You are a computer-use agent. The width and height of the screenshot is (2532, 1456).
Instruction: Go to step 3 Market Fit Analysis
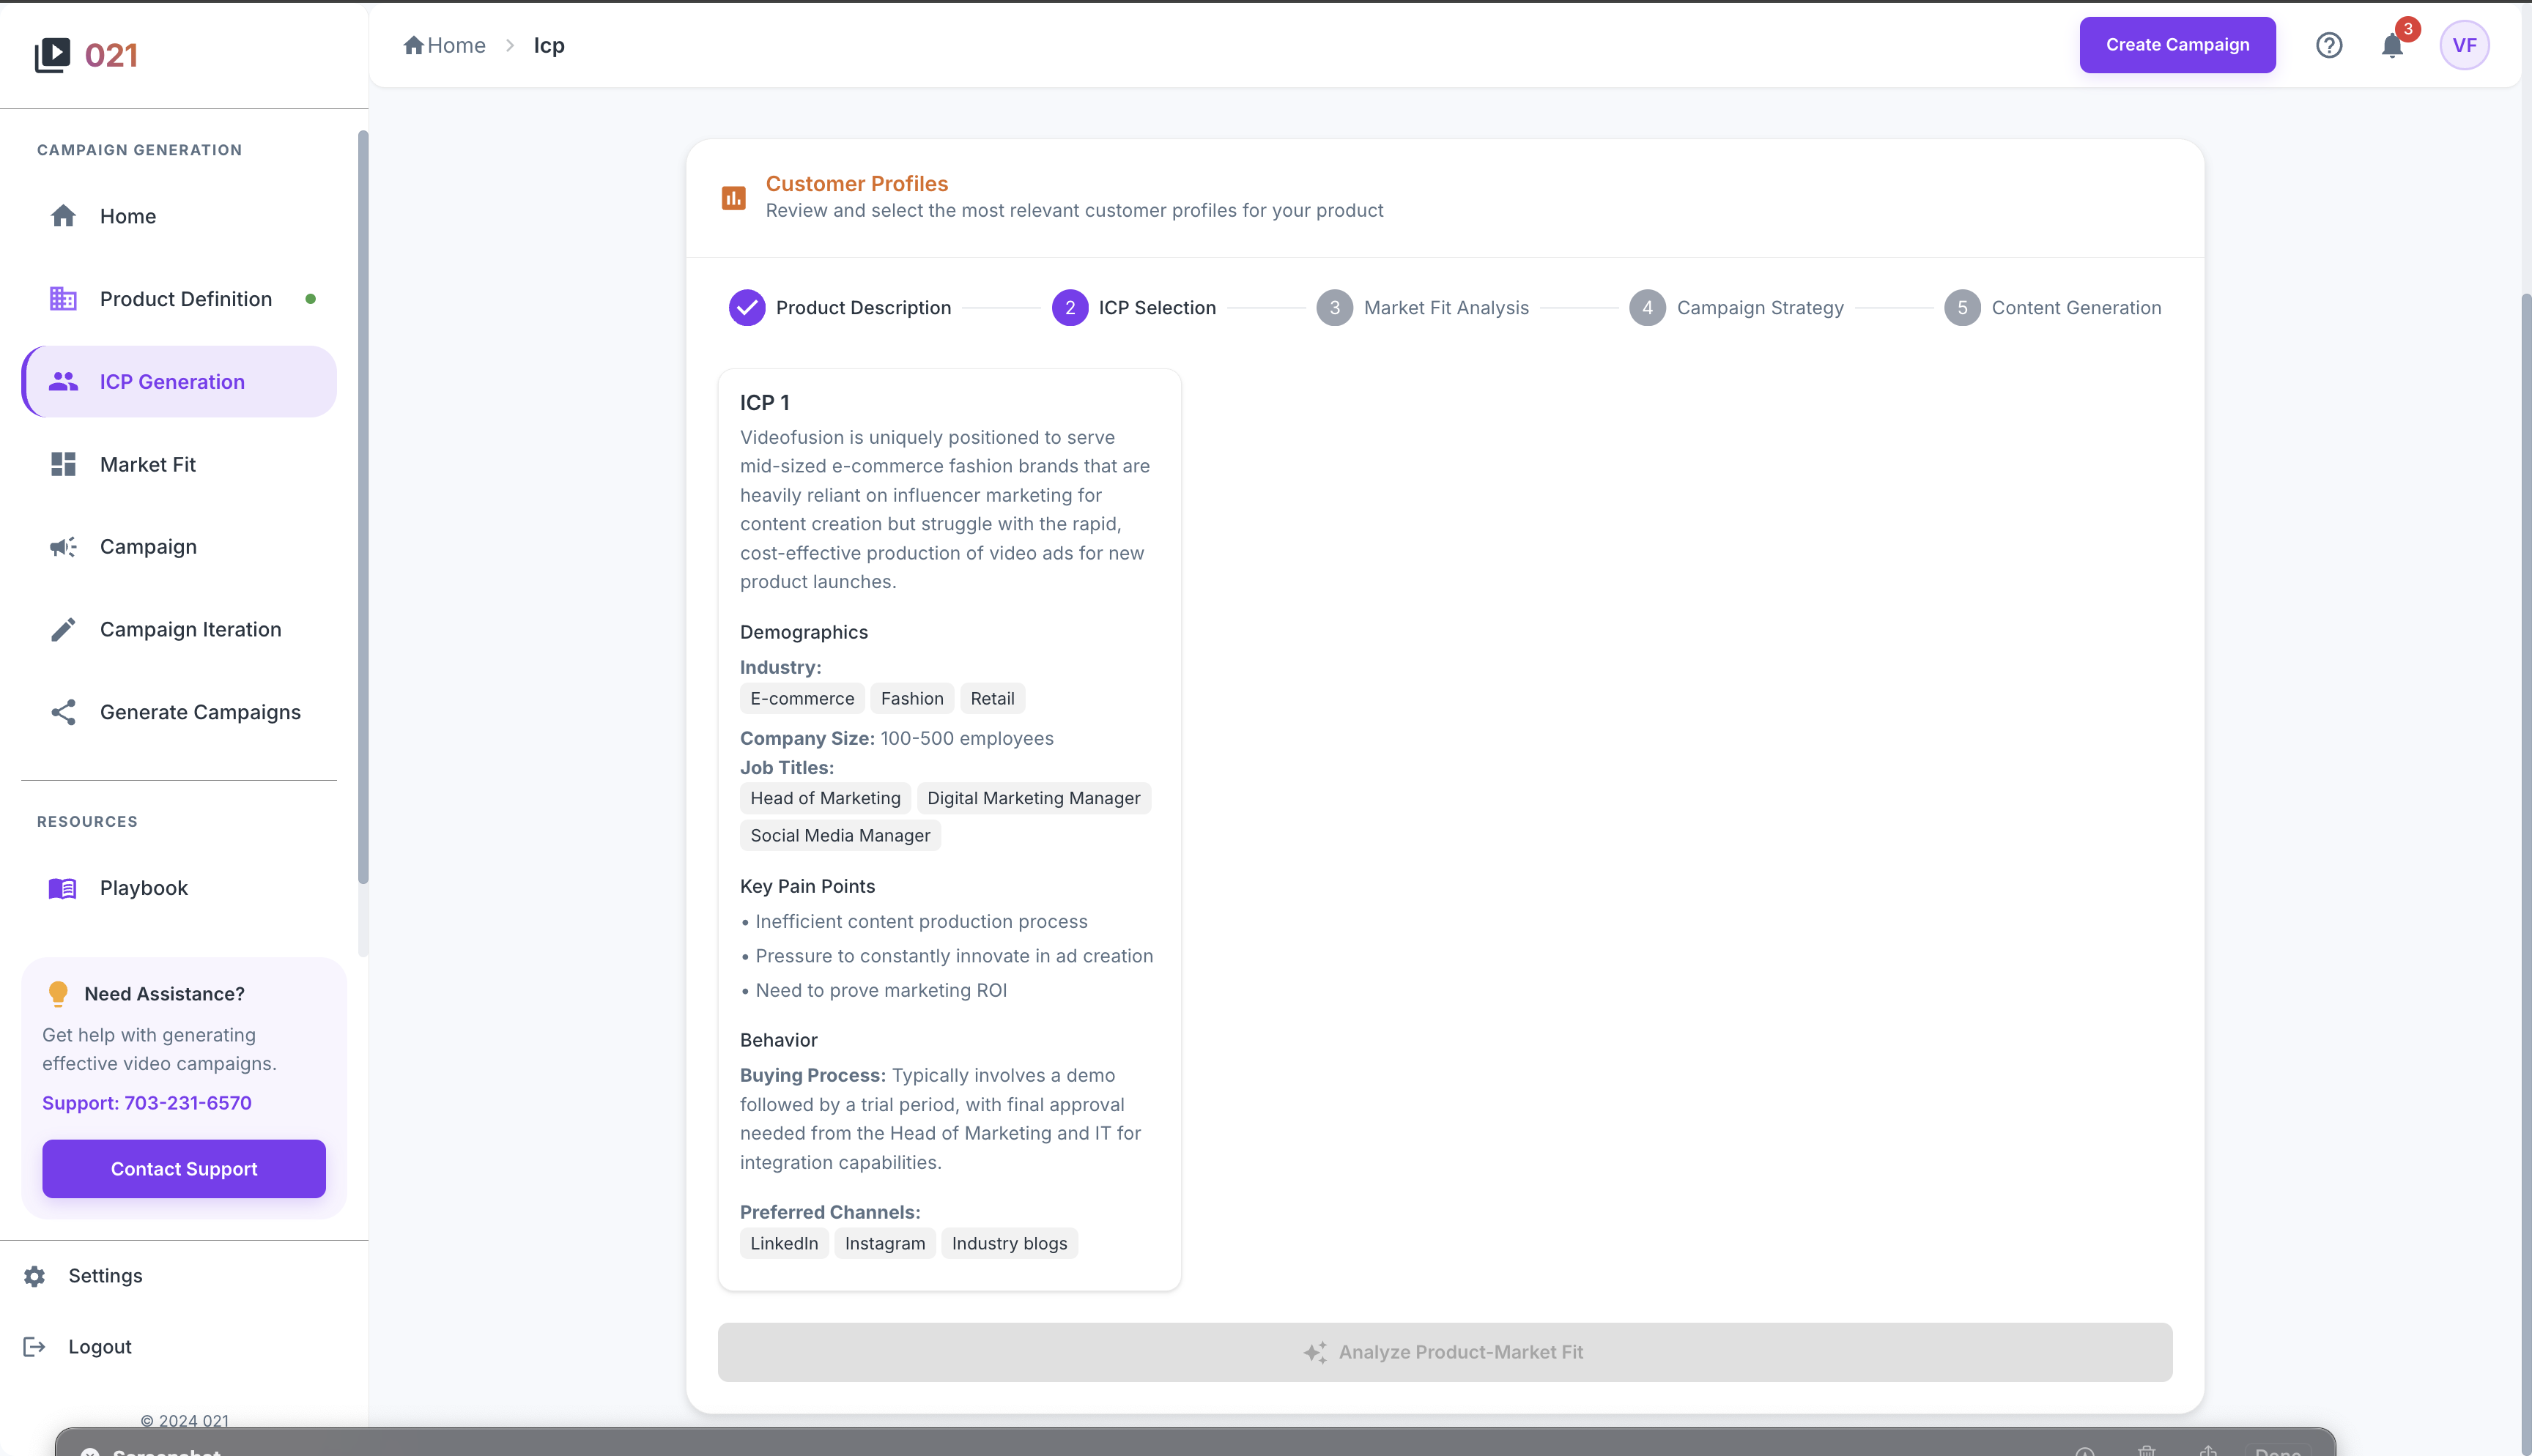click(x=1334, y=308)
